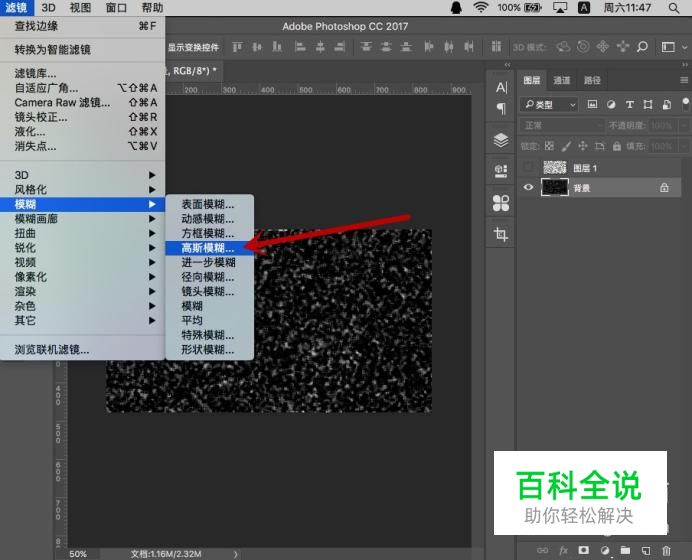Create a new layer group

625,550
